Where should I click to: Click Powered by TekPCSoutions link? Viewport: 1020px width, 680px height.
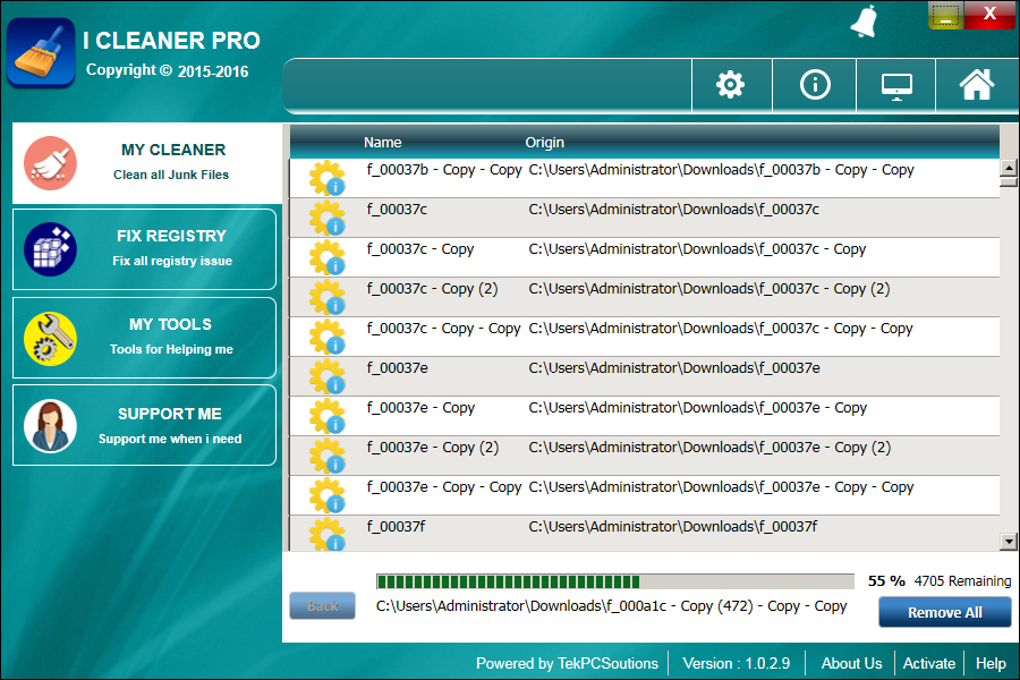click(567, 663)
